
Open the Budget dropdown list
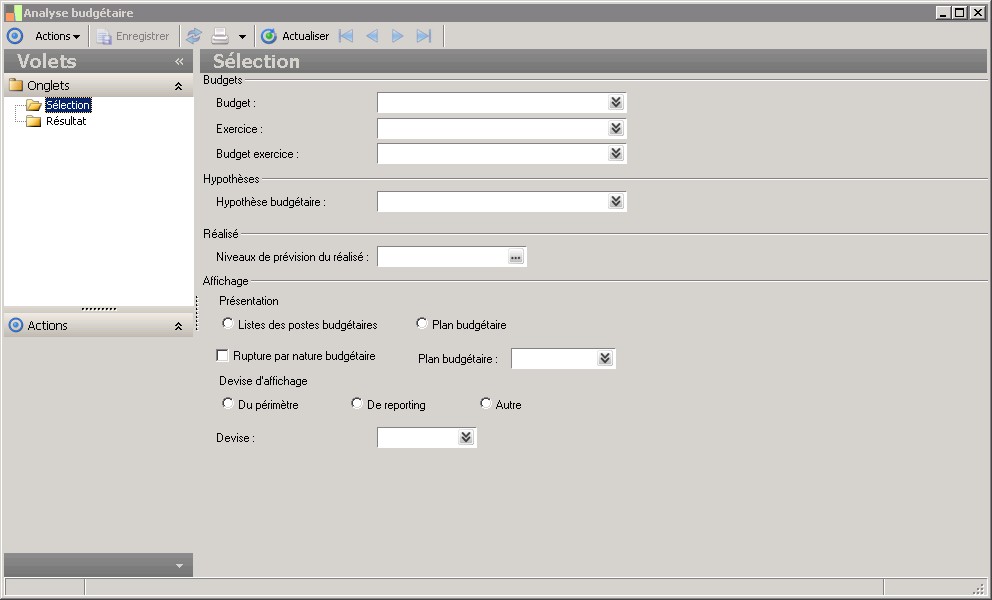click(x=616, y=103)
